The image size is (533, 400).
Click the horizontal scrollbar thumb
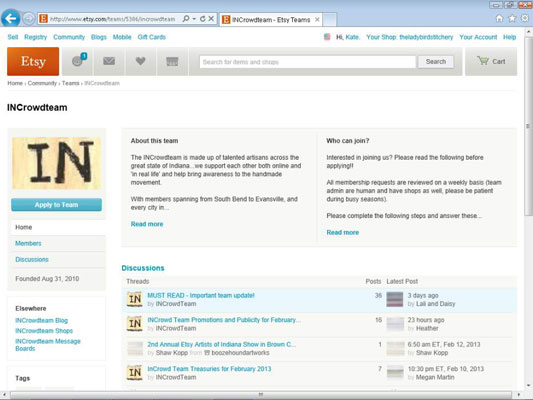261,395
